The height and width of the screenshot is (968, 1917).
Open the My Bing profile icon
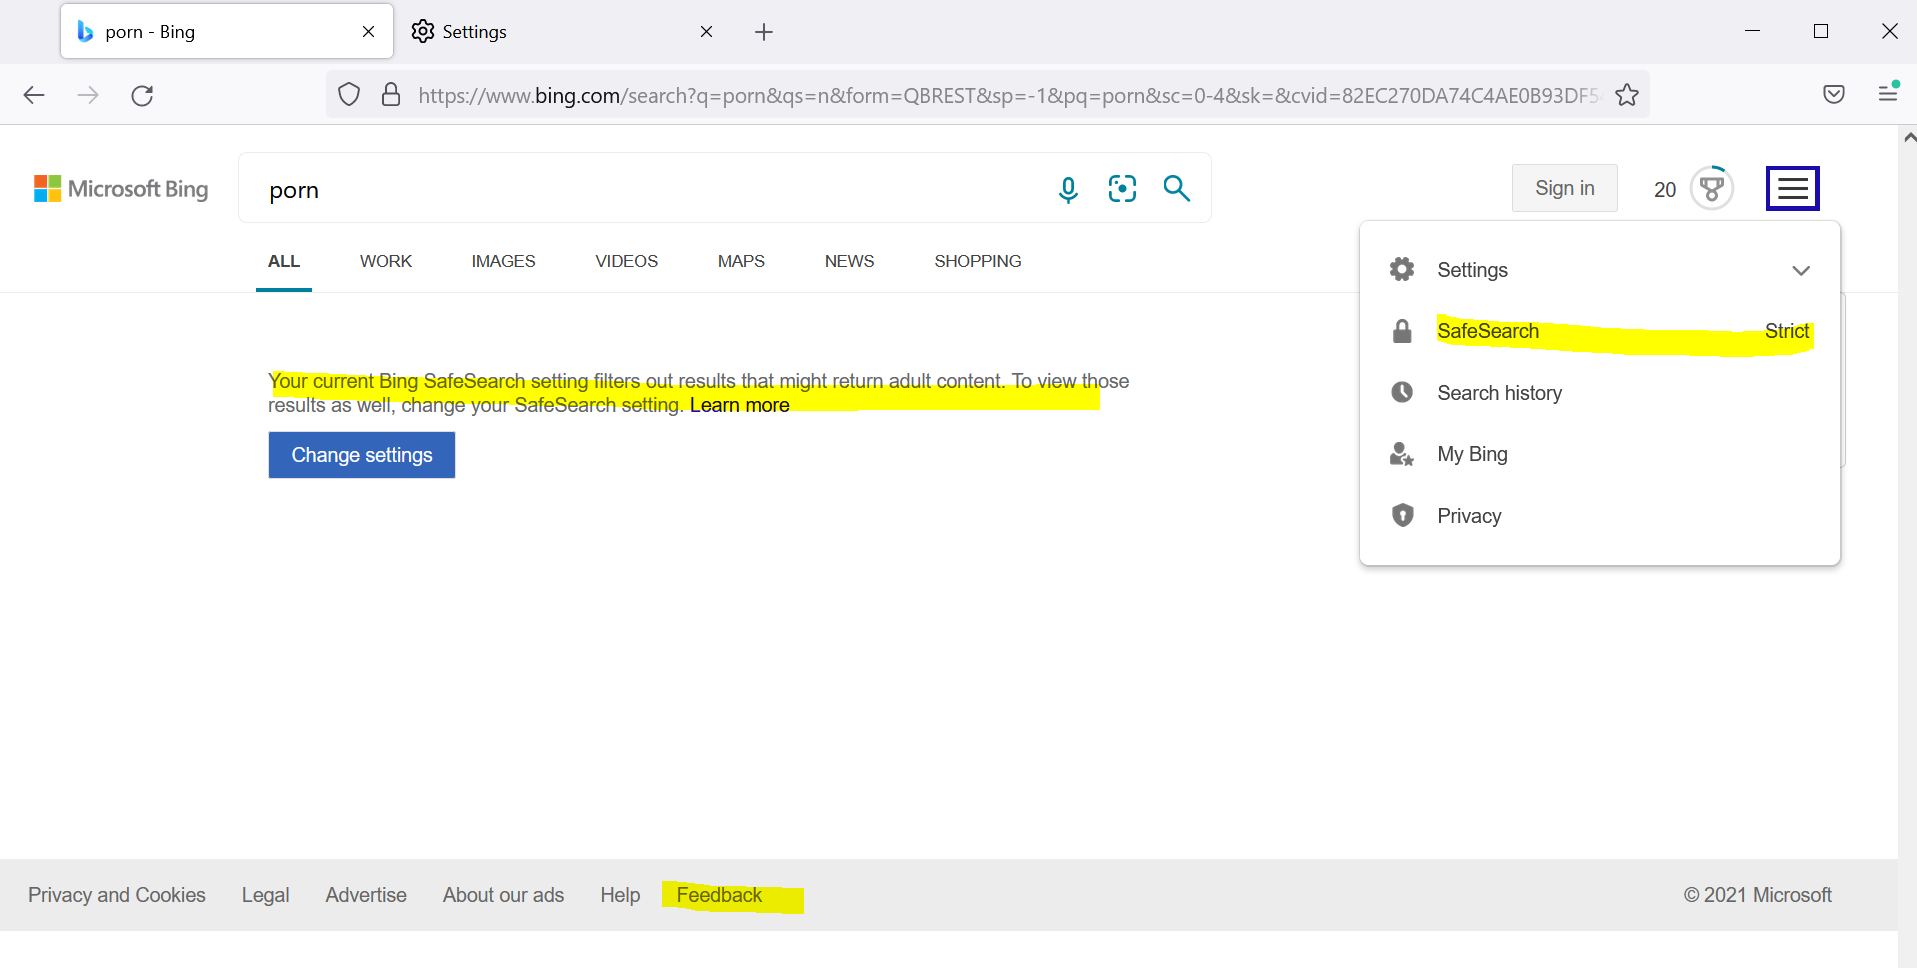1402,453
